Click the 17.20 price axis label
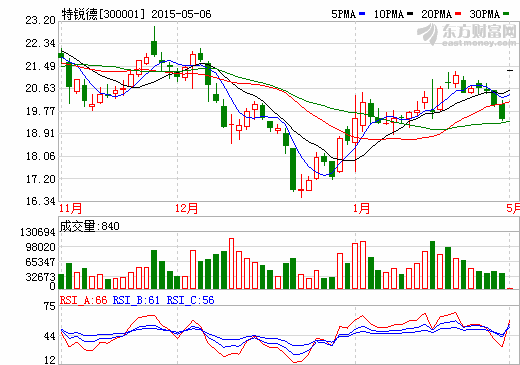Screen dimensions: 520x365 40,179
